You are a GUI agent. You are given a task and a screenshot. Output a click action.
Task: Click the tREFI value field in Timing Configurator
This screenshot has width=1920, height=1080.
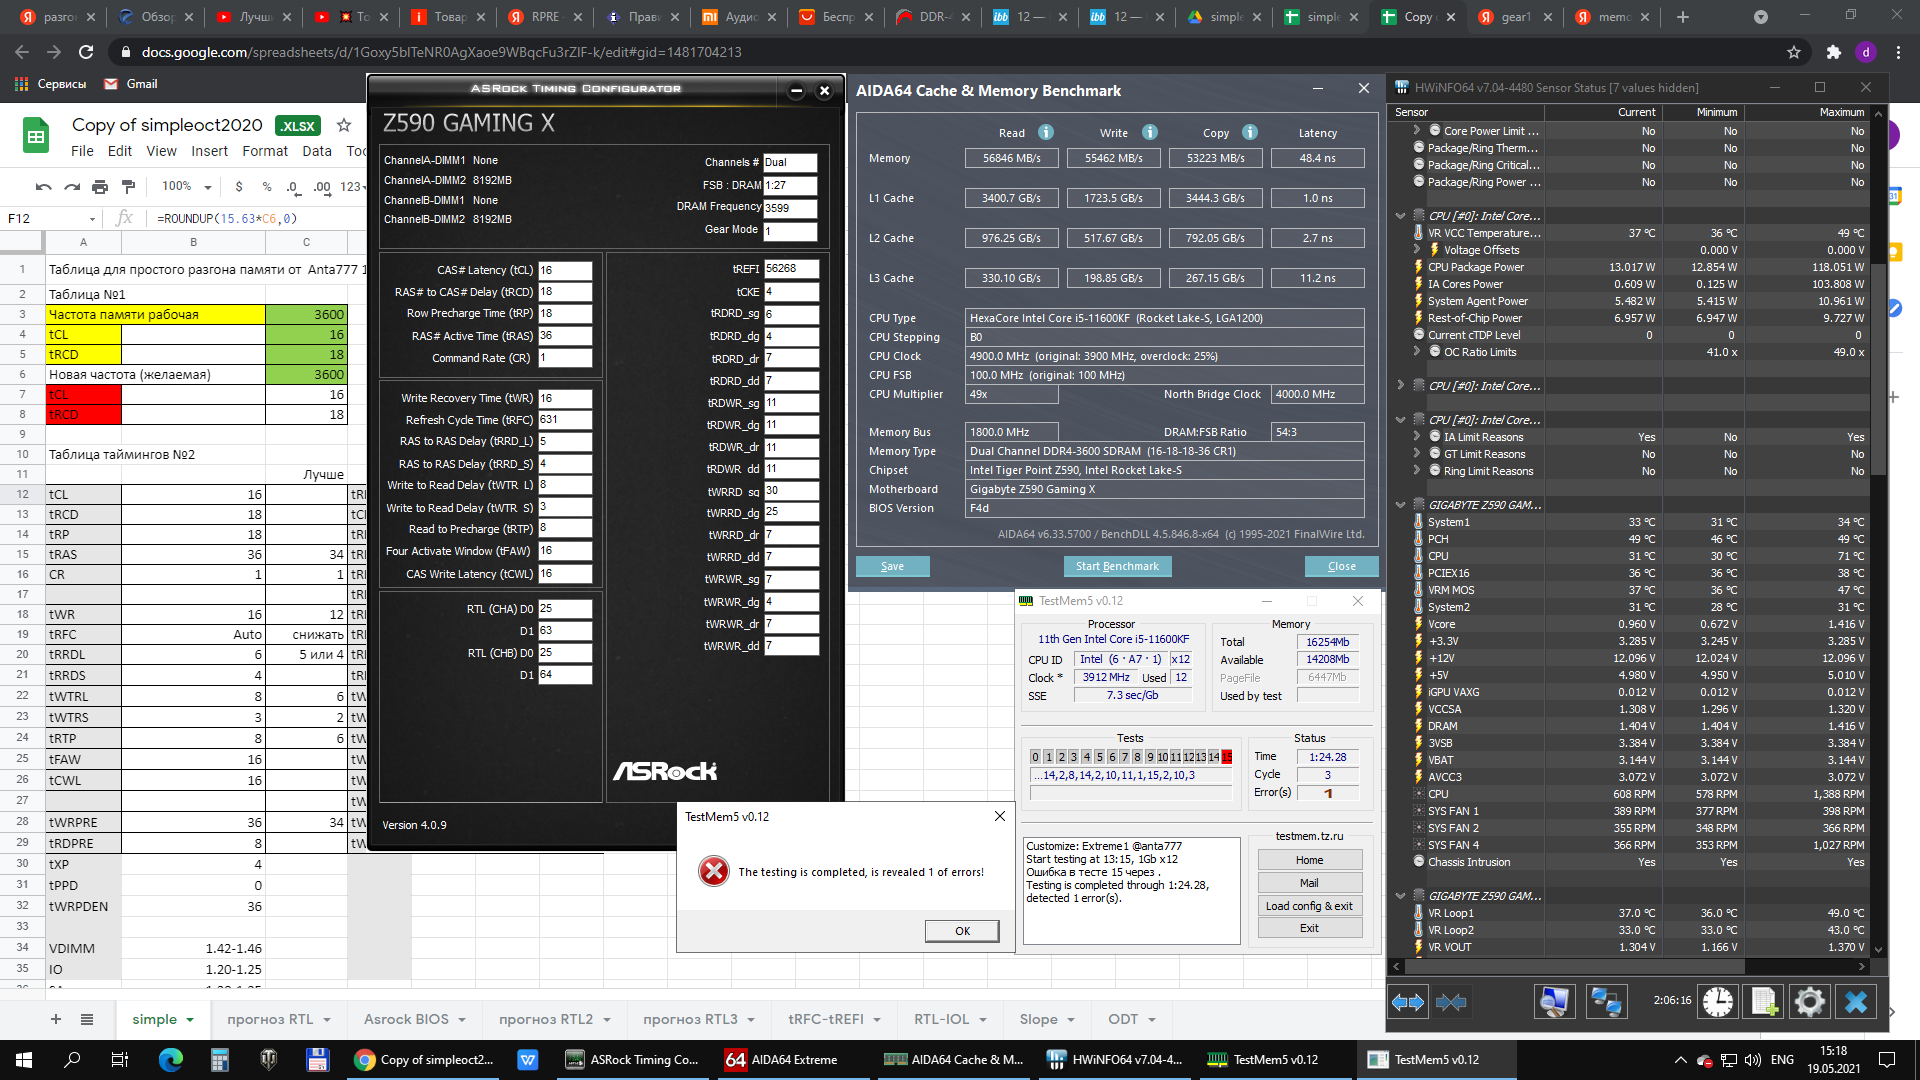(x=791, y=269)
